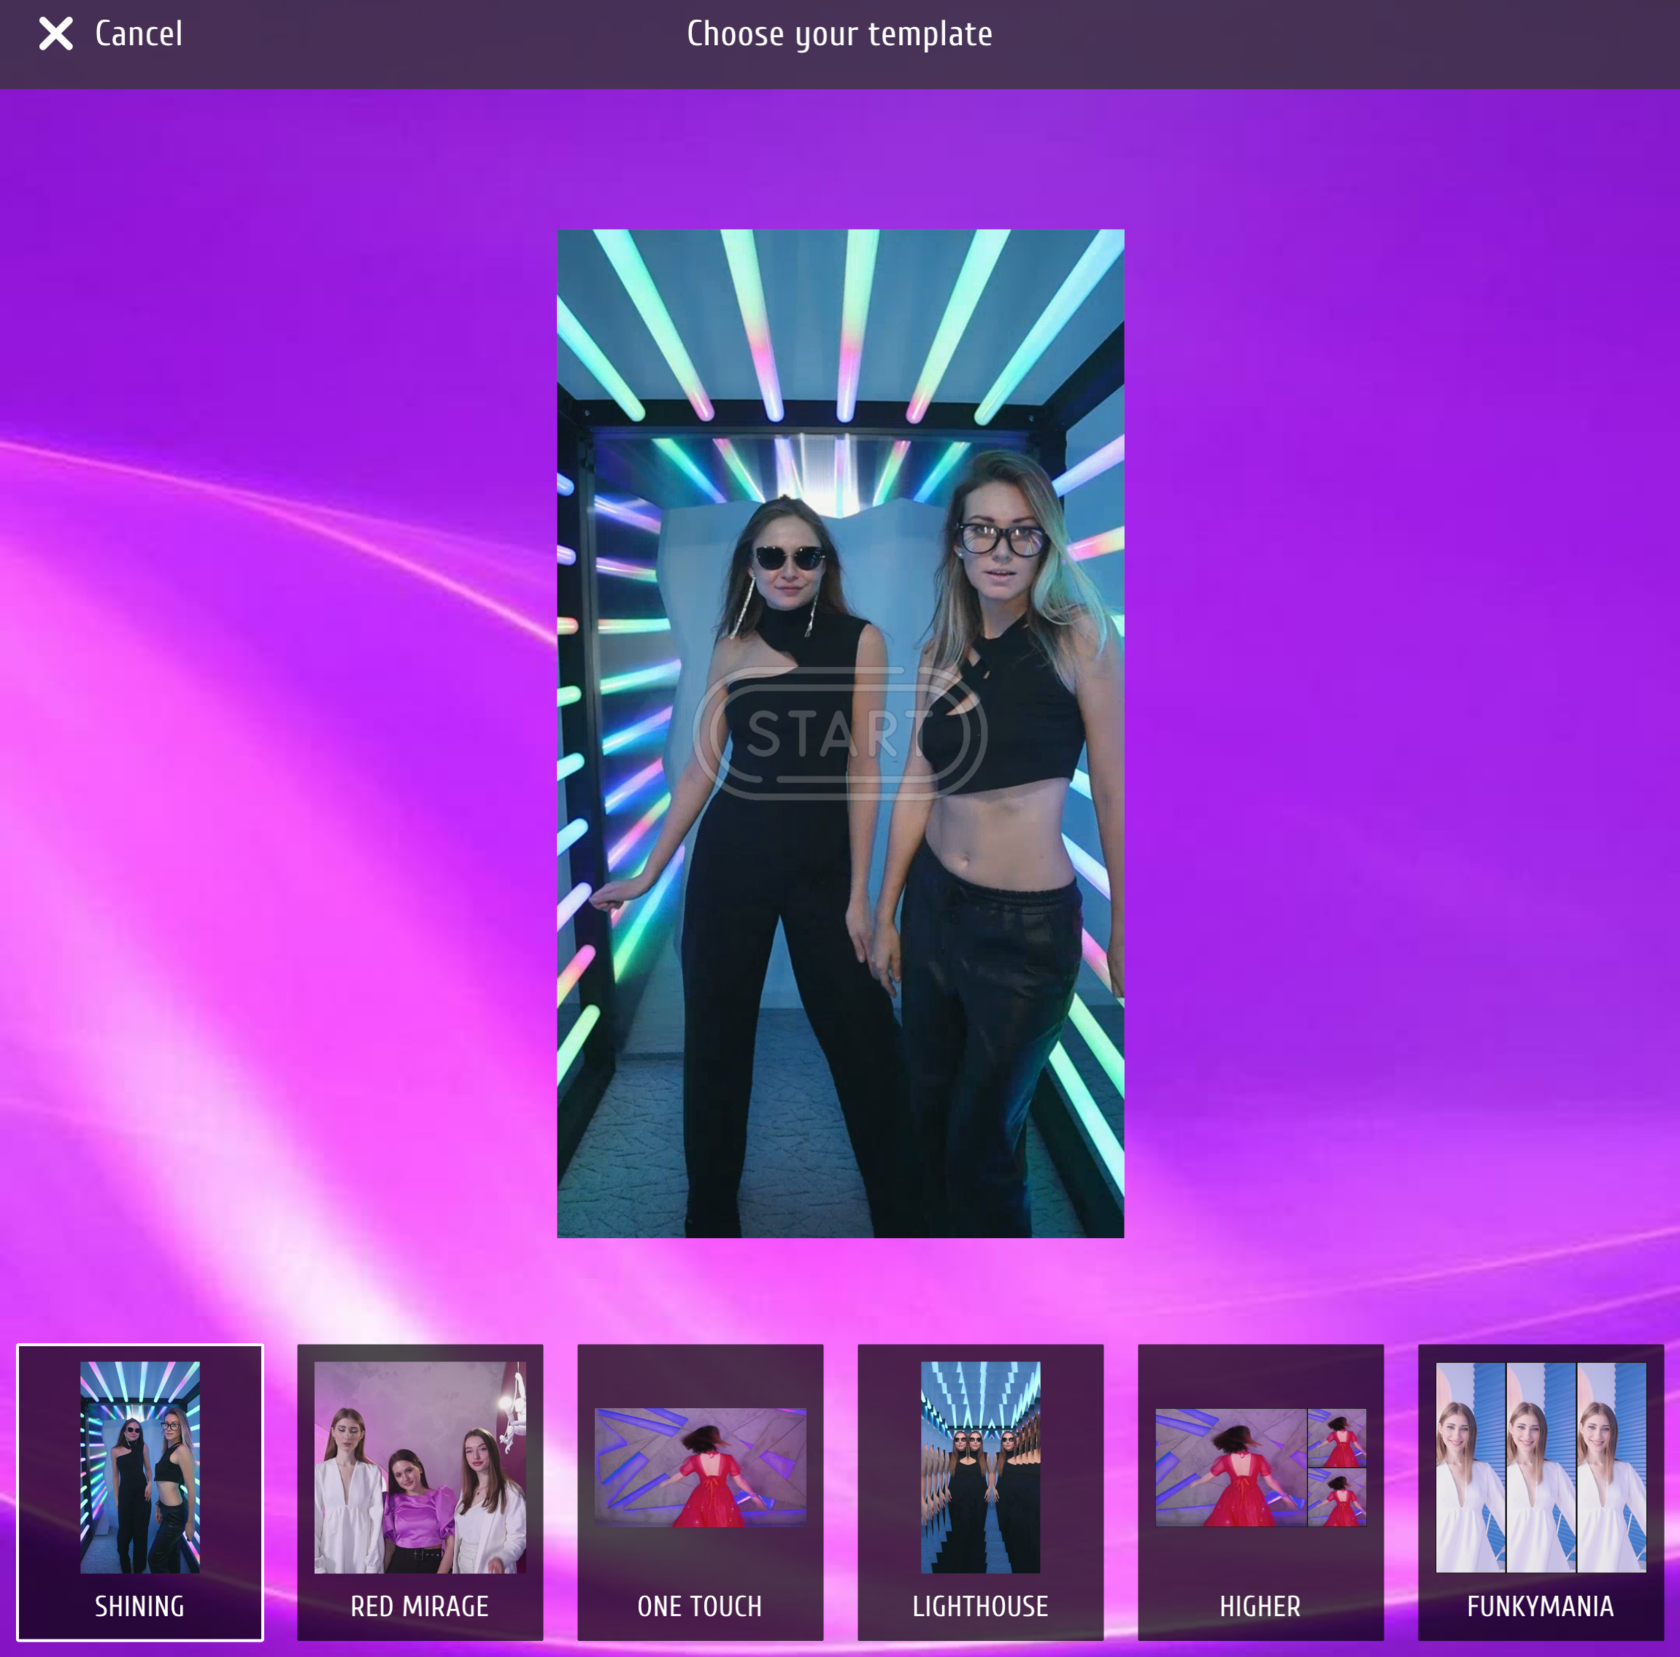This screenshot has width=1680, height=1657.
Task: Click the LIGHTHOUSE label text
Action: pos(980,1606)
